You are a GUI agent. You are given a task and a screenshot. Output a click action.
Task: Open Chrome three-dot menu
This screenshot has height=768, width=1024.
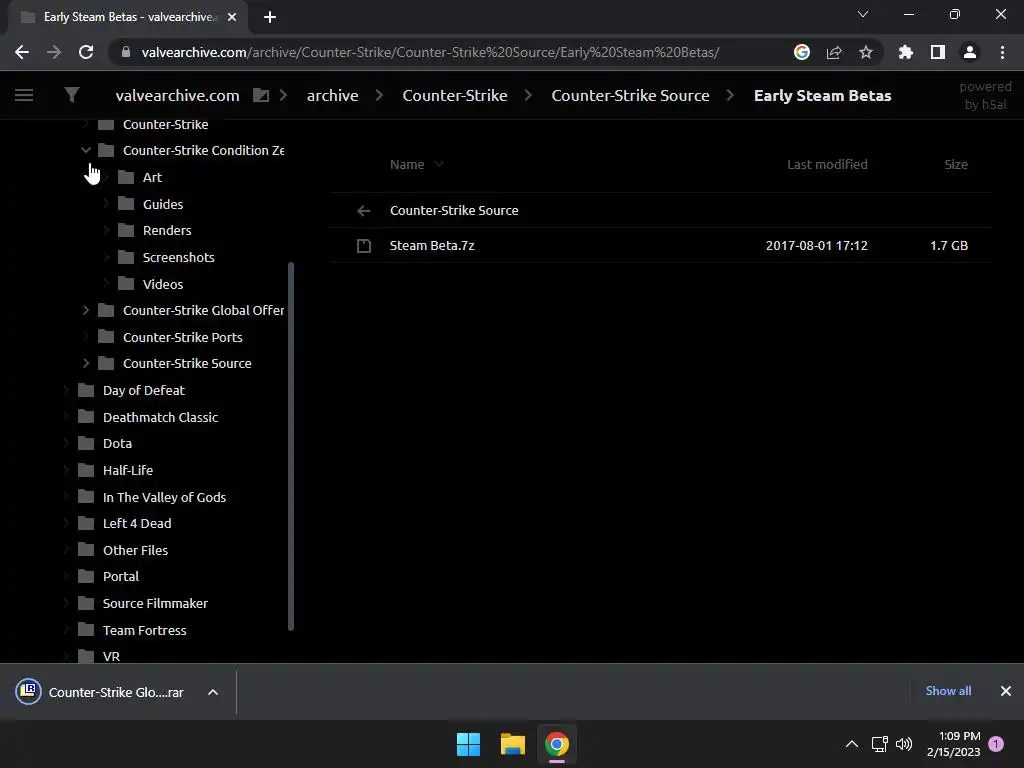[1002, 52]
